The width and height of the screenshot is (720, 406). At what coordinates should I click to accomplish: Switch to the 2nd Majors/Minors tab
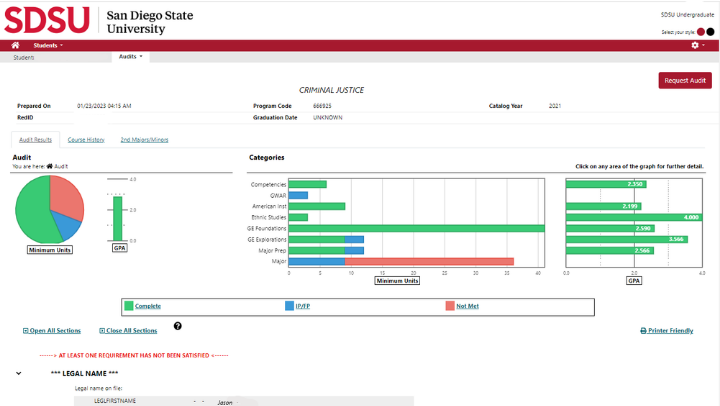tap(144, 139)
